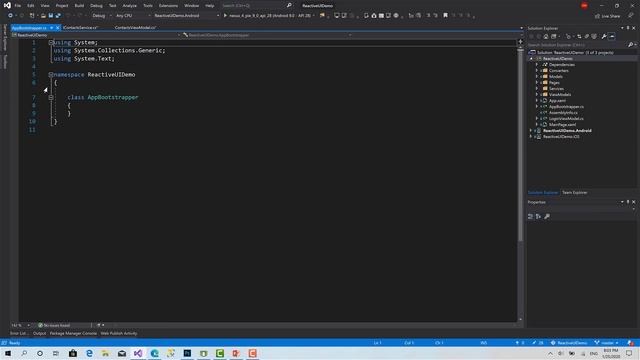Open the File menu
The image size is (640, 360).
coord(18,6)
